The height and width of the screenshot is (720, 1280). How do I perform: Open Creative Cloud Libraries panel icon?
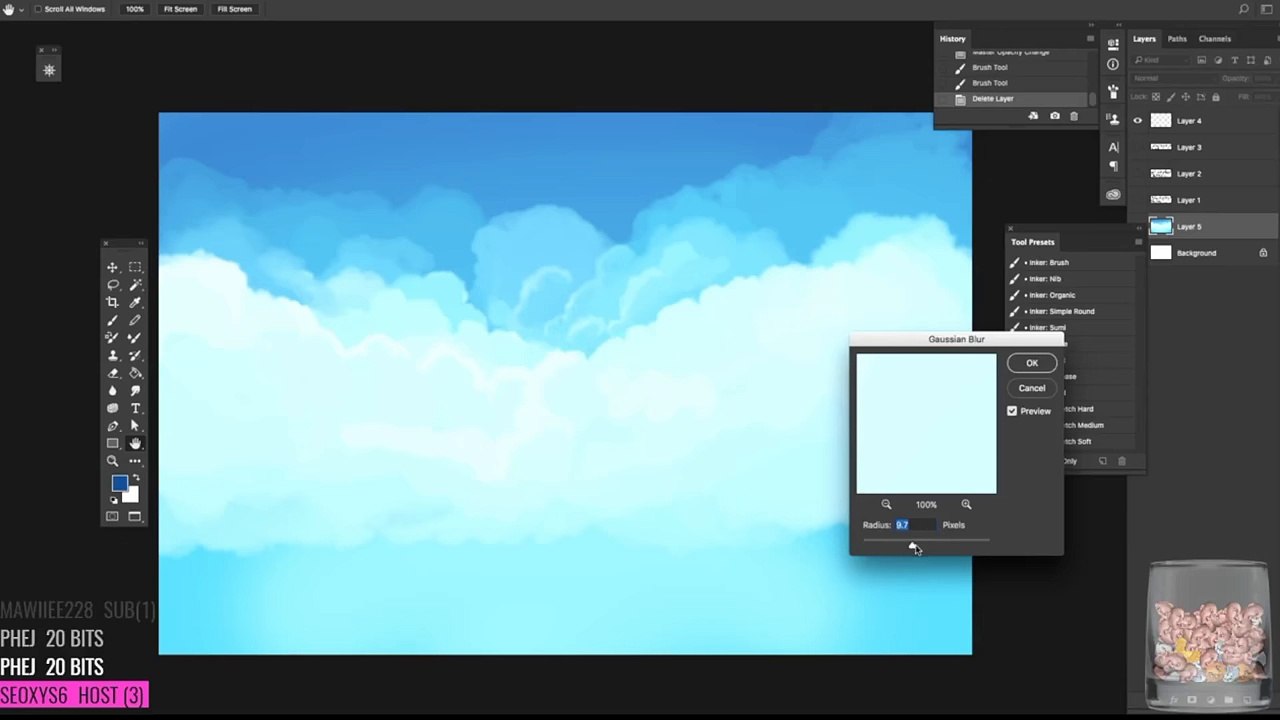1113,194
